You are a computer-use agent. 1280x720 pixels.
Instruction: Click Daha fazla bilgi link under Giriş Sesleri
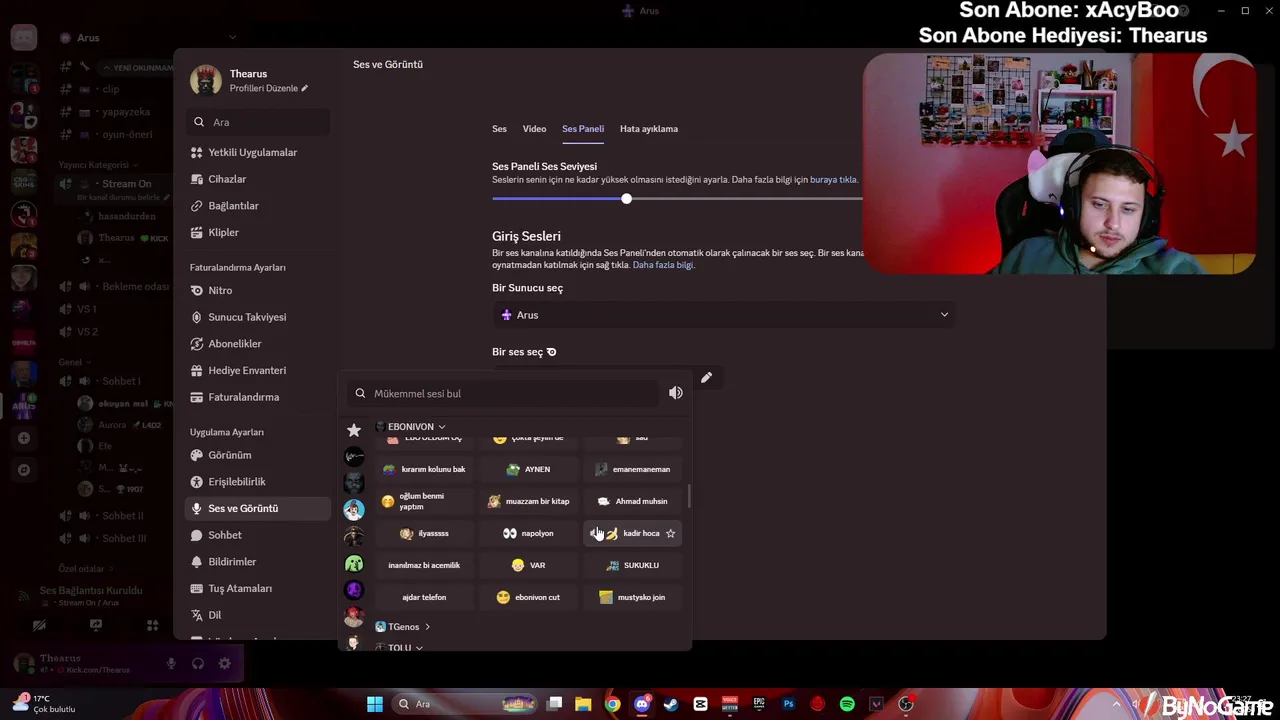pos(662,265)
